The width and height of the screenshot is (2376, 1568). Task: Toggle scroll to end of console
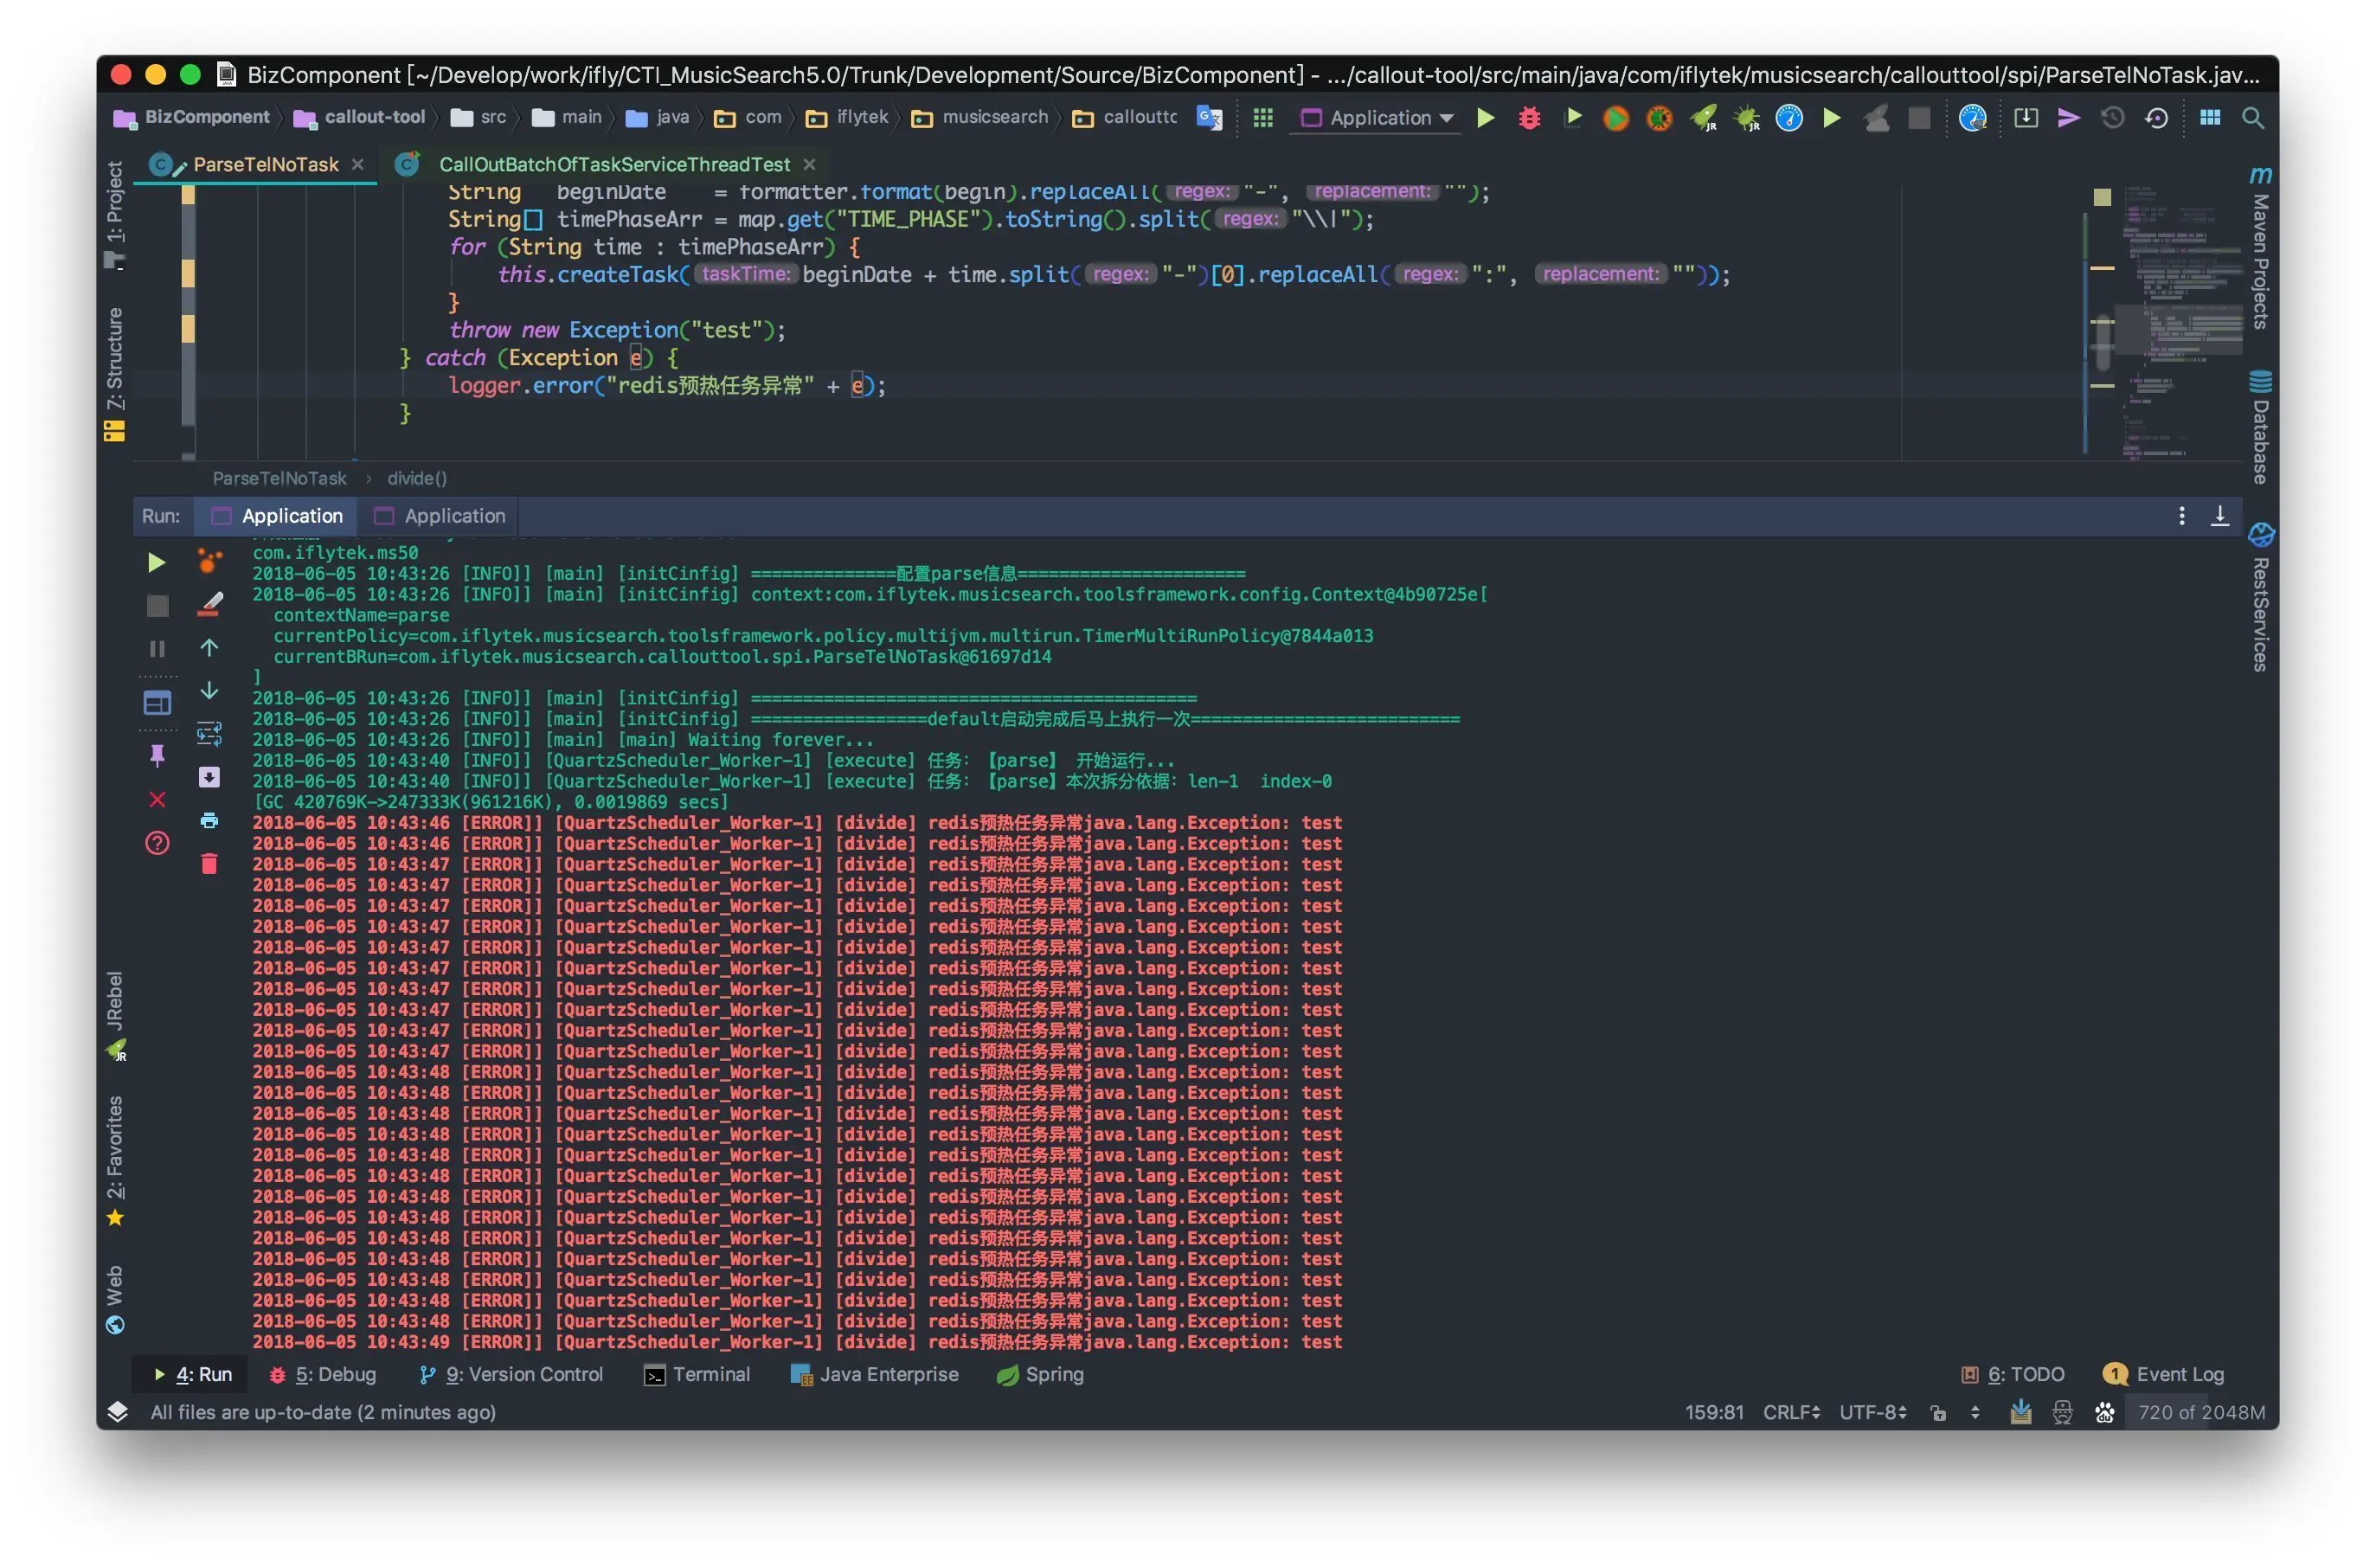209,778
